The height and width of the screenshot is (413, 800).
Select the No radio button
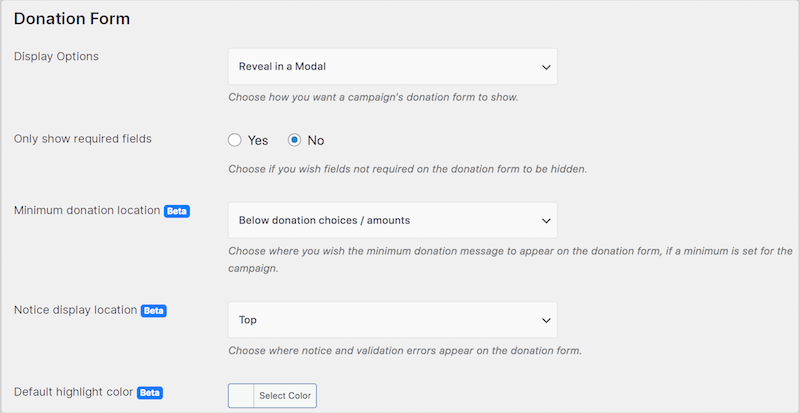click(294, 140)
